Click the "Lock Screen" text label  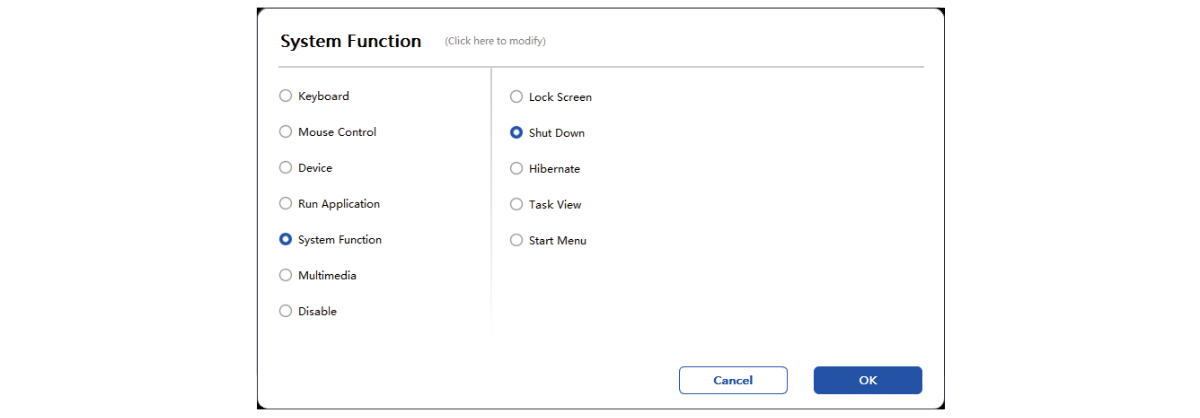pyautogui.click(x=560, y=97)
